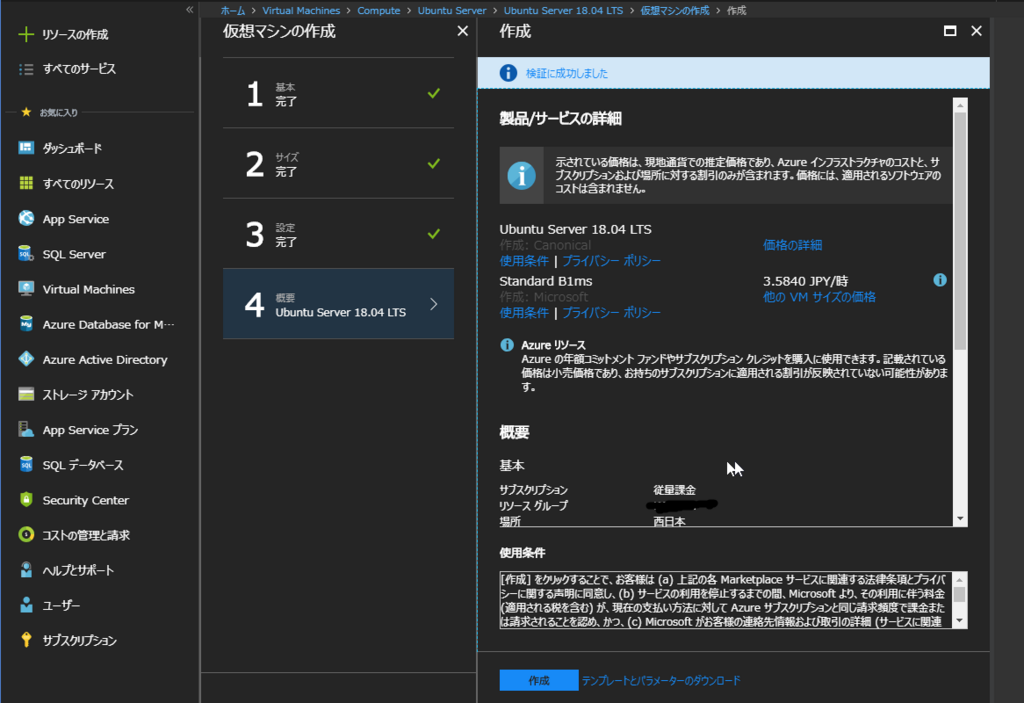
Task: Click the blue Create button
Action: click(539, 680)
